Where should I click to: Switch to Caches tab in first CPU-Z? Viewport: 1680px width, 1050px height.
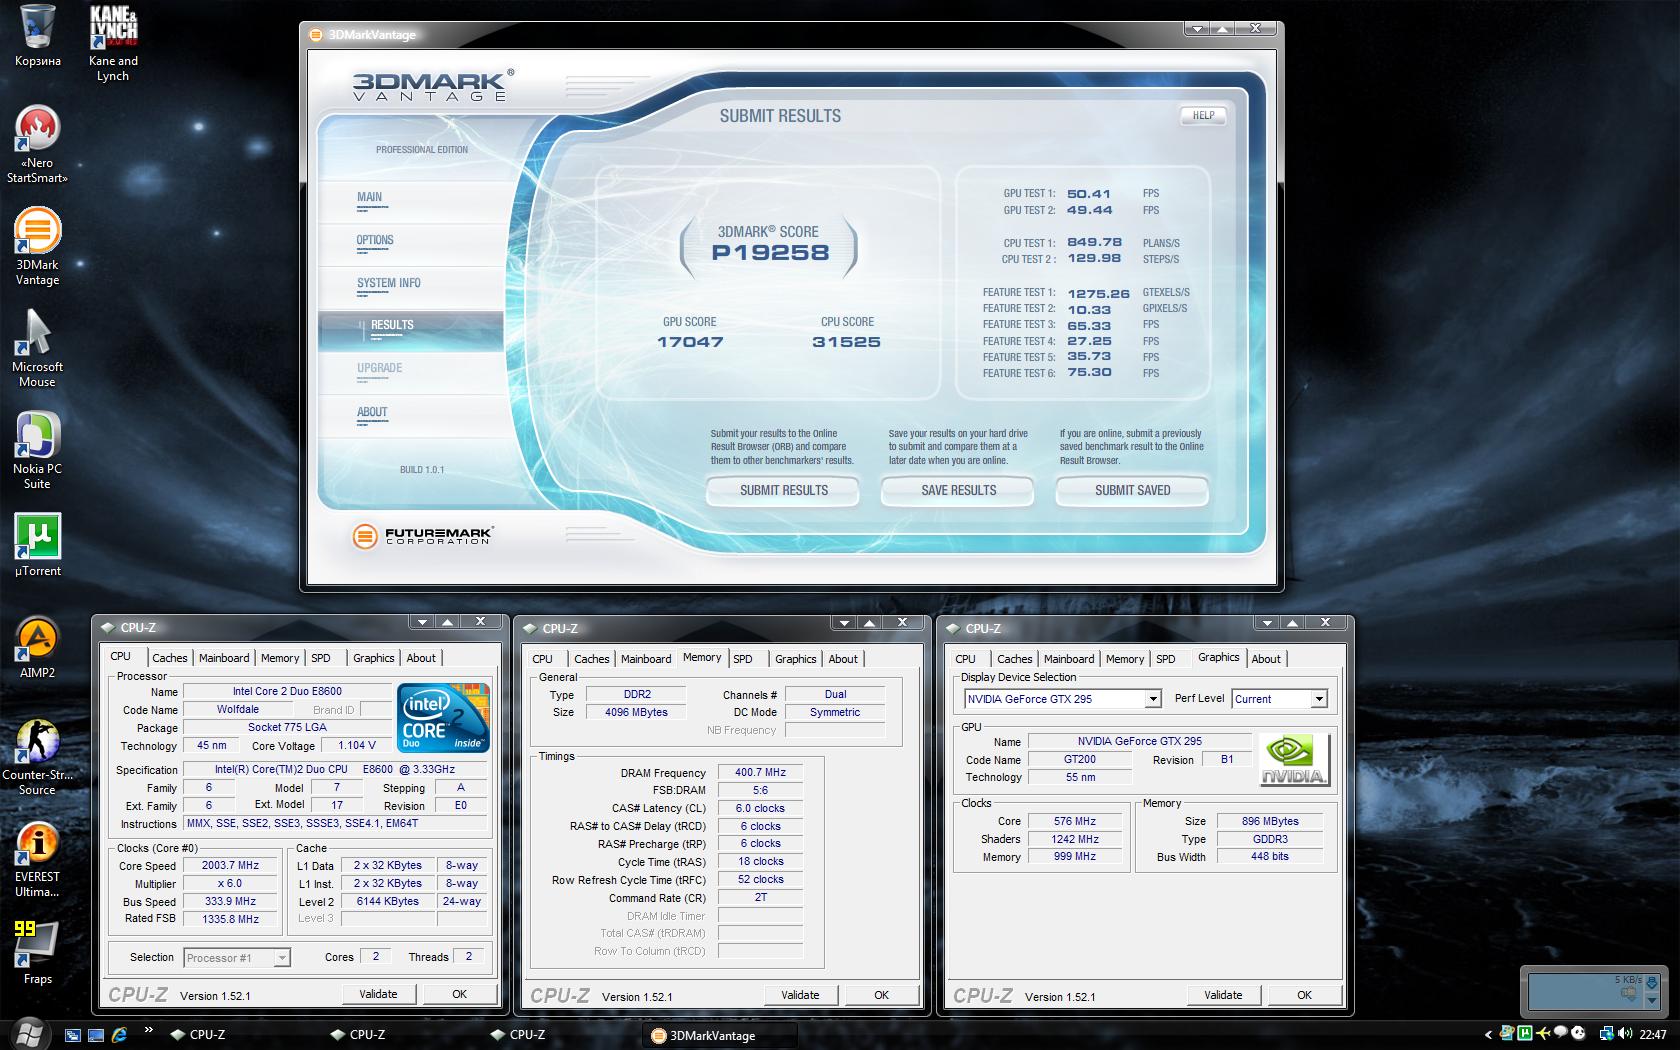(x=169, y=658)
